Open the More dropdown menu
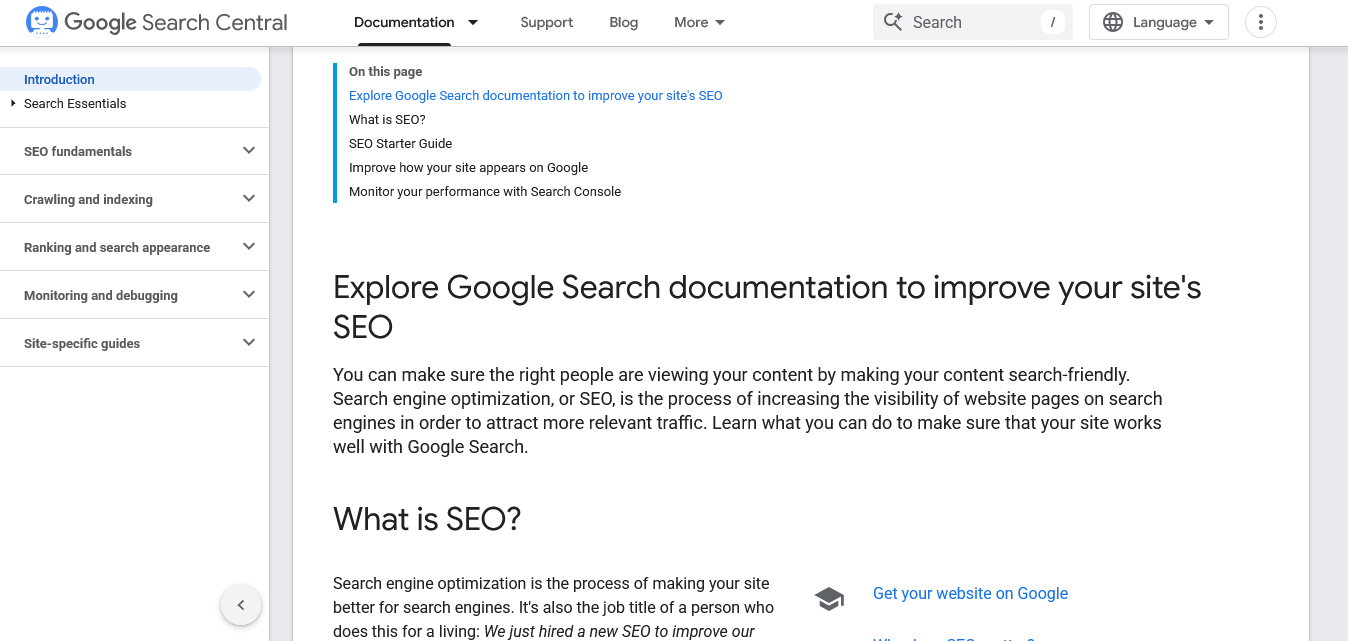The width and height of the screenshot is (1348, 641). click(x=700, y=22)
